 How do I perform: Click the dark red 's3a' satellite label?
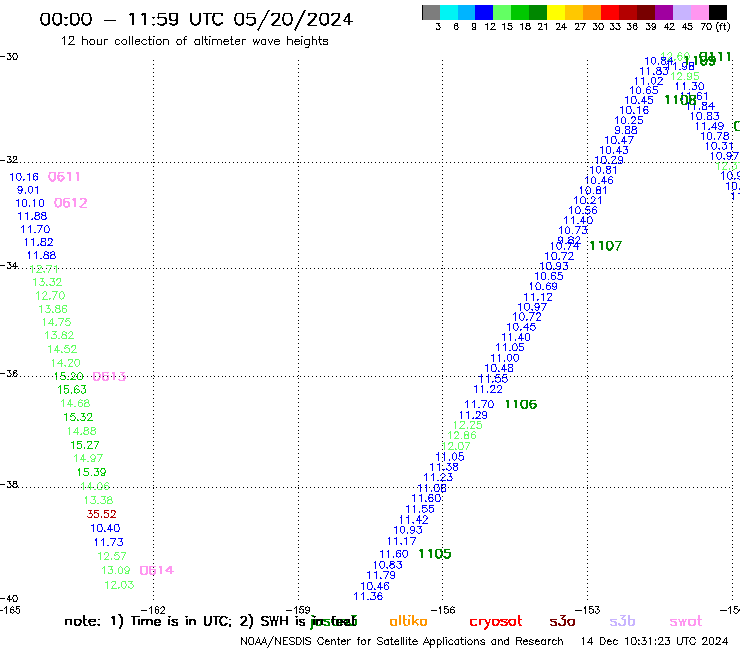(x=562, y=621)
